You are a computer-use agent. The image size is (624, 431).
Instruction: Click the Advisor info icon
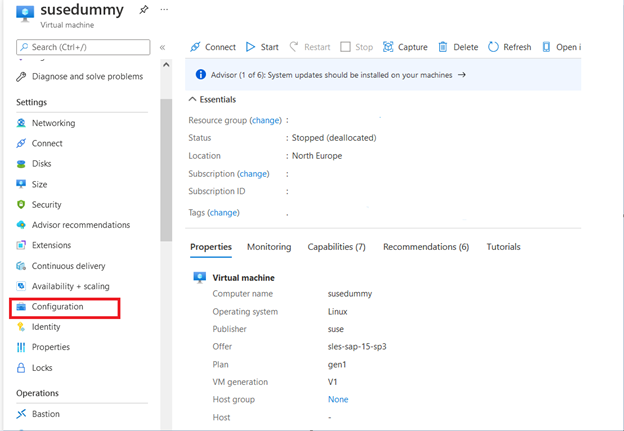tap(201, 74)
